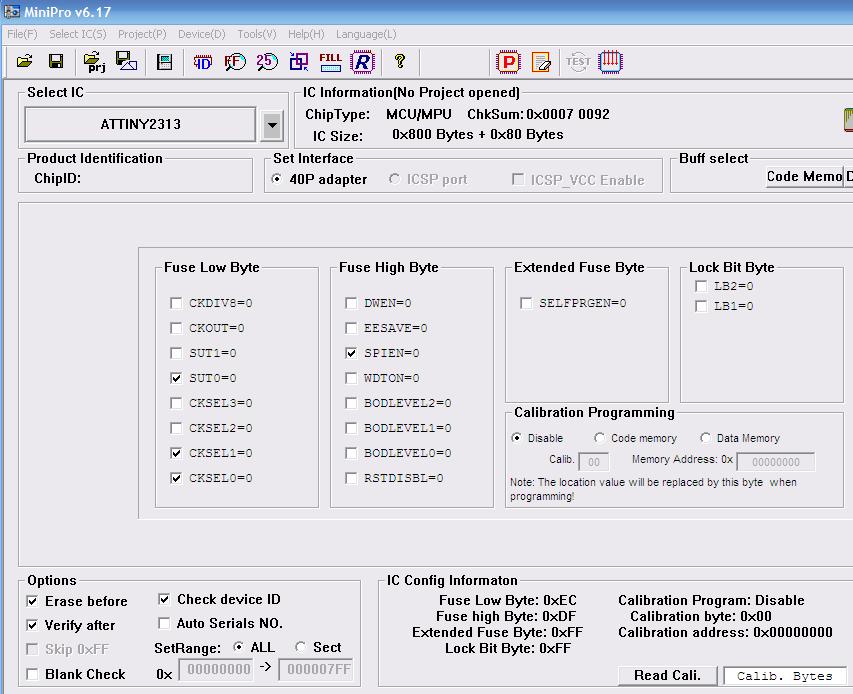Click the R read chip icon

click(363, 61)
